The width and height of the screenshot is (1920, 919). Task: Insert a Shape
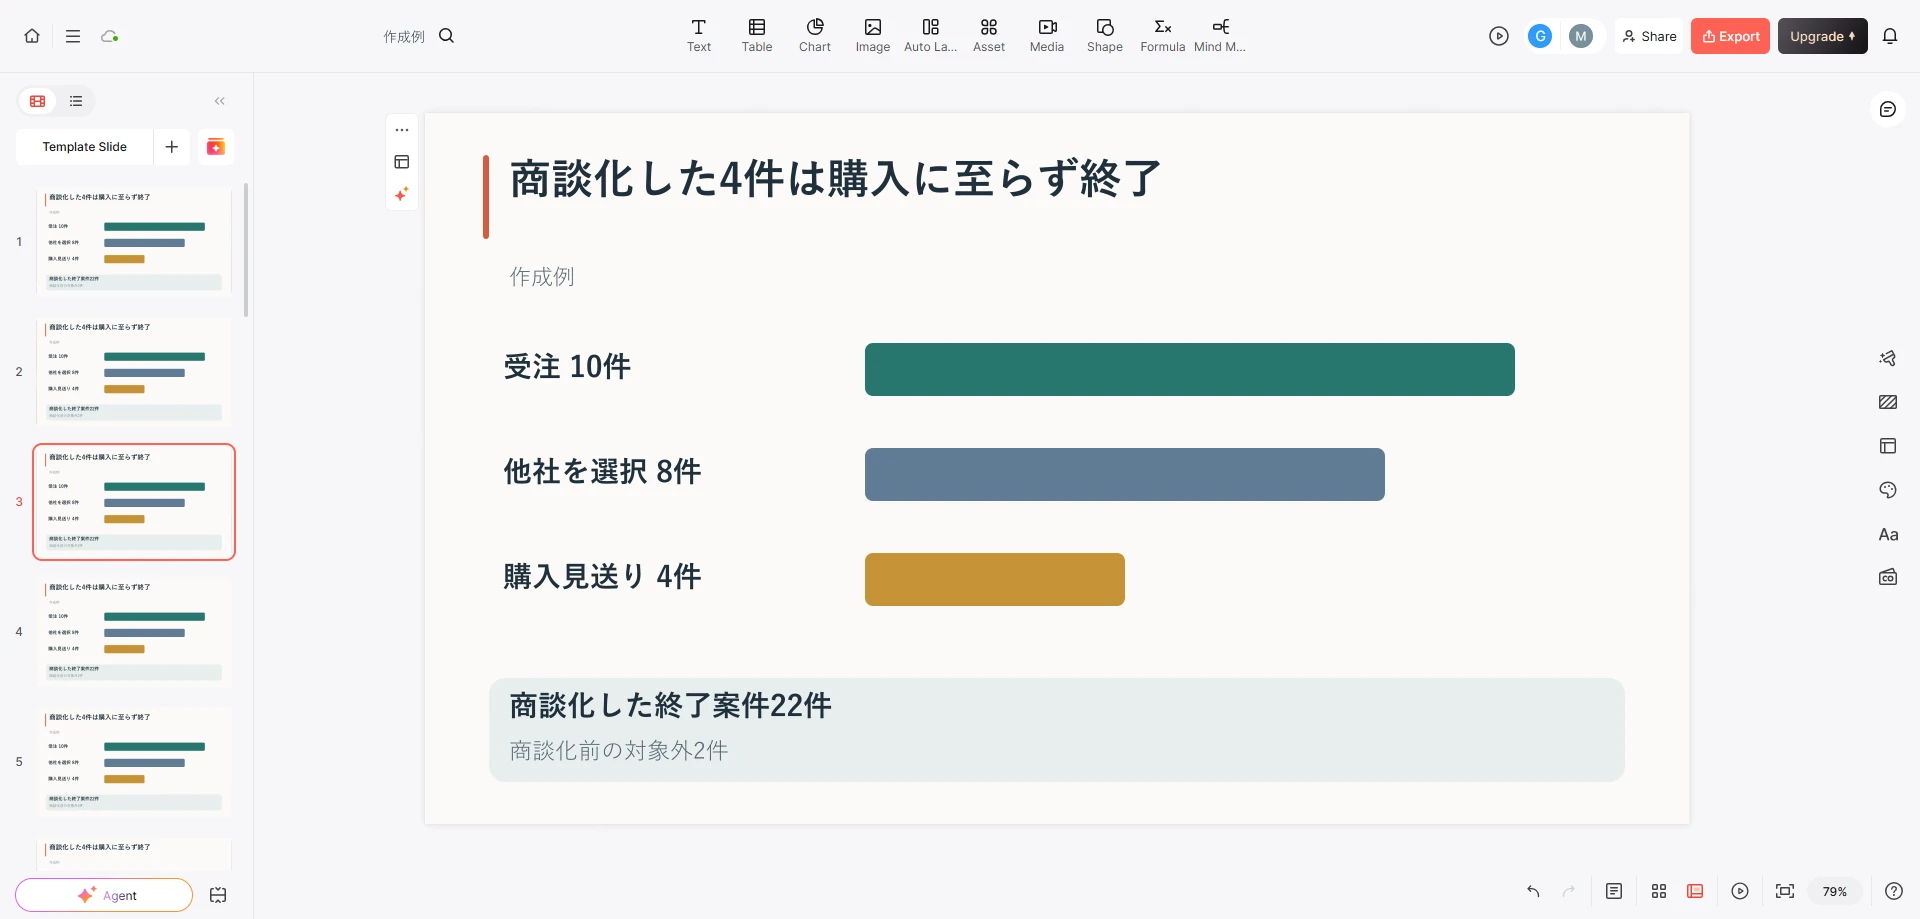click(x=1105, y=36)
